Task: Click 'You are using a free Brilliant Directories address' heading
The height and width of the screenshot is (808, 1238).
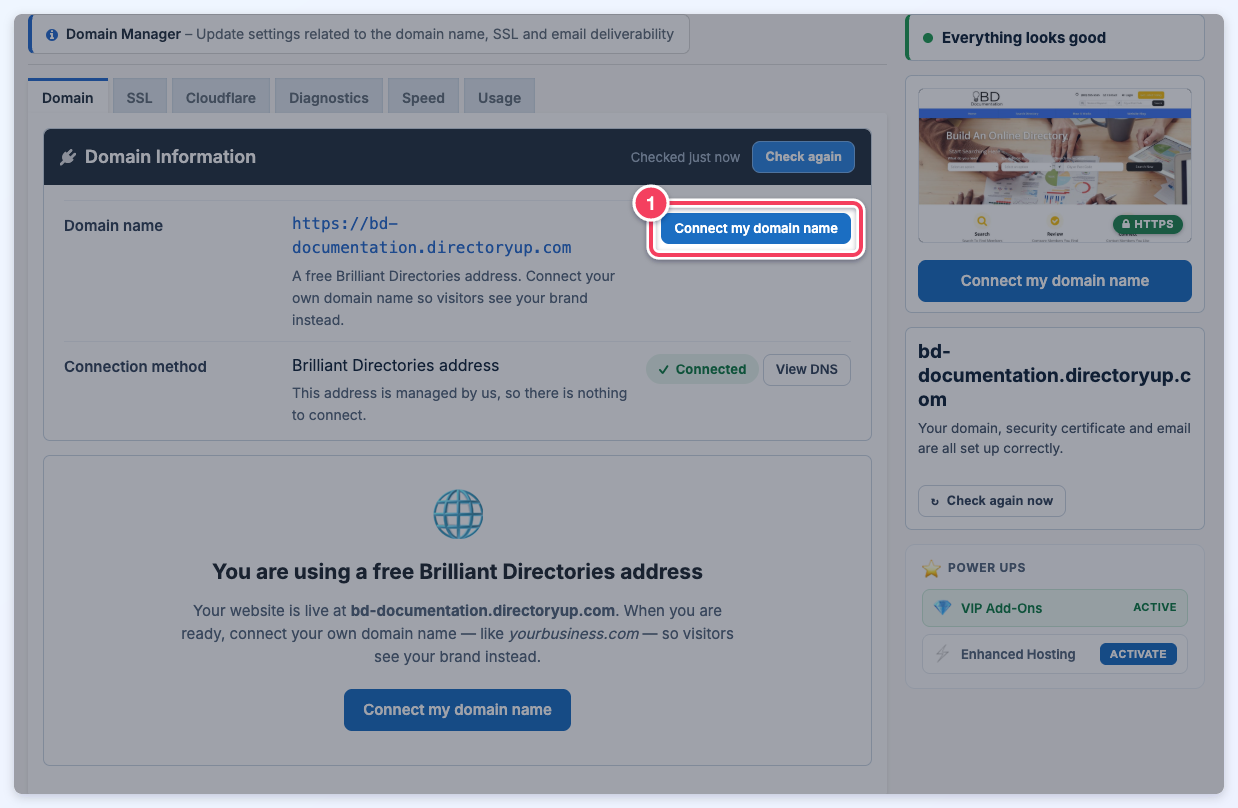Action: [x=458, y=572]
